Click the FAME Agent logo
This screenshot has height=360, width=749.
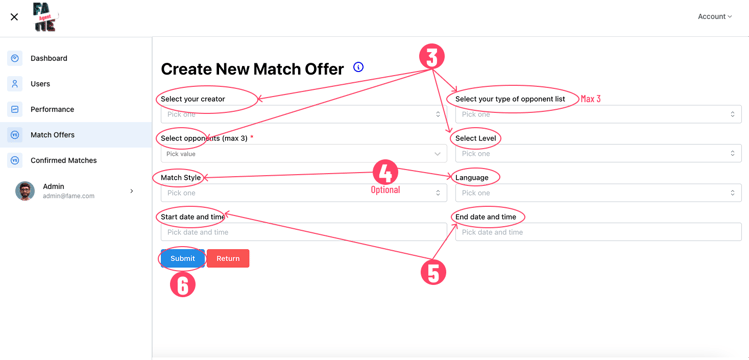(44, 17)
